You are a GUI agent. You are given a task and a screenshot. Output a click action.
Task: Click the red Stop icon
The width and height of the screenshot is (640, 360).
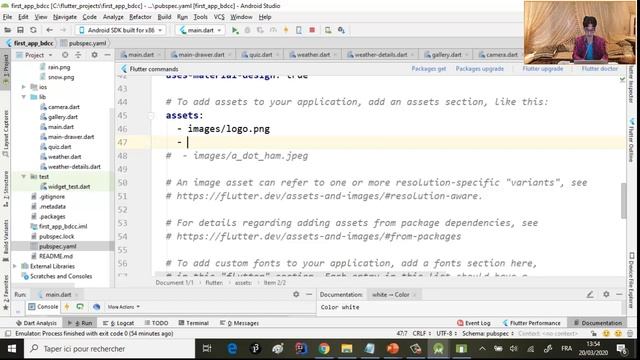click(312, 30)
